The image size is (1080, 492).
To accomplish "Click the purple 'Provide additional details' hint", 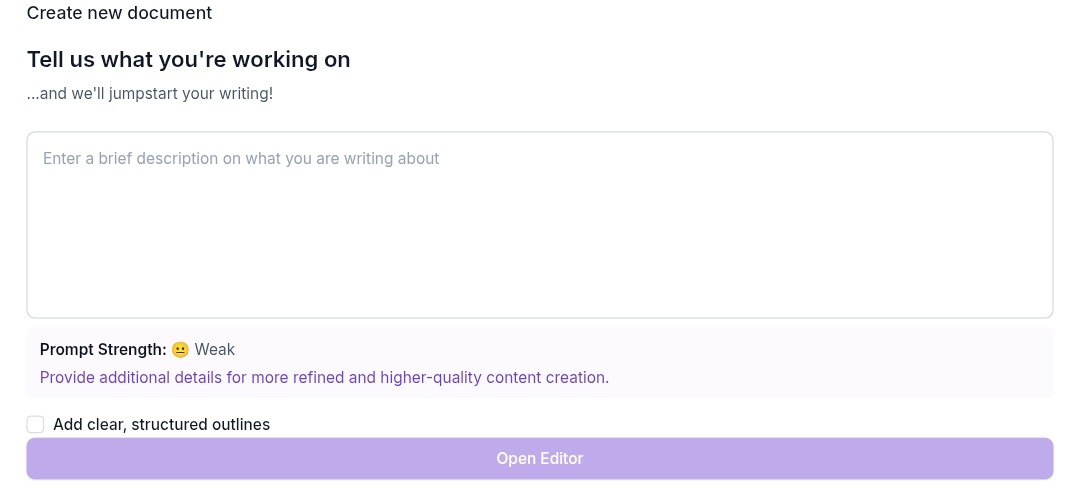I will [x=324, y=378].
